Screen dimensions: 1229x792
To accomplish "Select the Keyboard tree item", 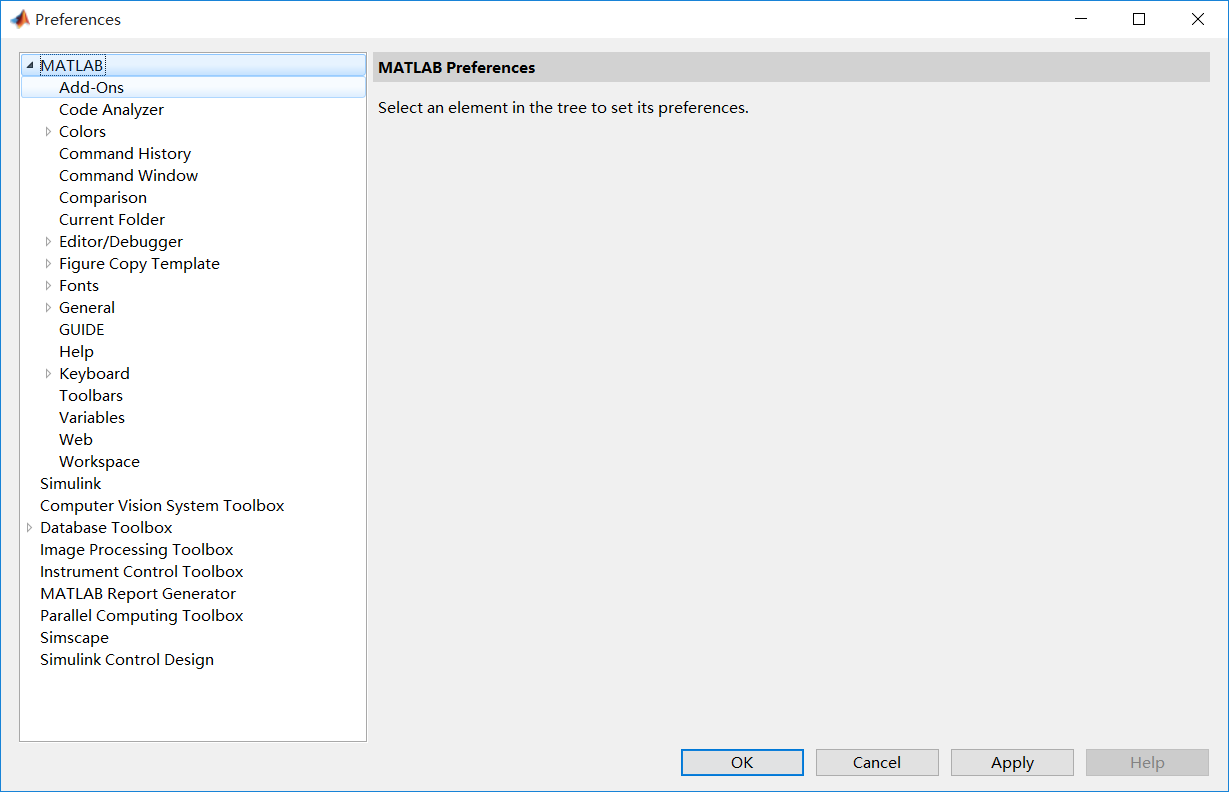I will click(94, 374).
